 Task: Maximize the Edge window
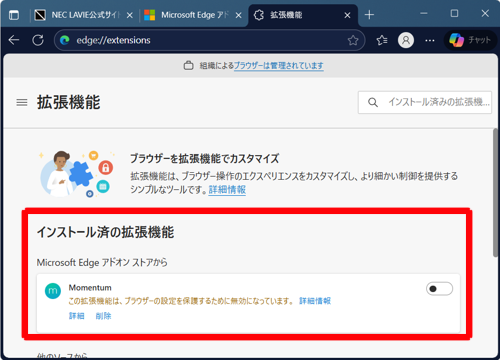(x=454, y=14)
